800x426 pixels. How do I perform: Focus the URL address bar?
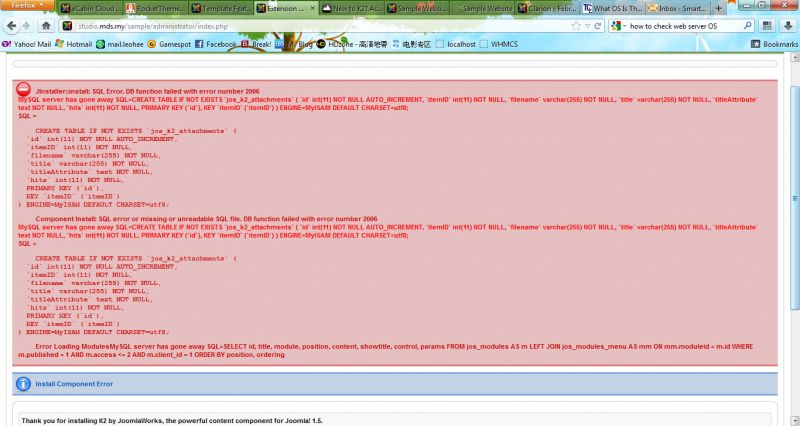(x=321, y=26)
